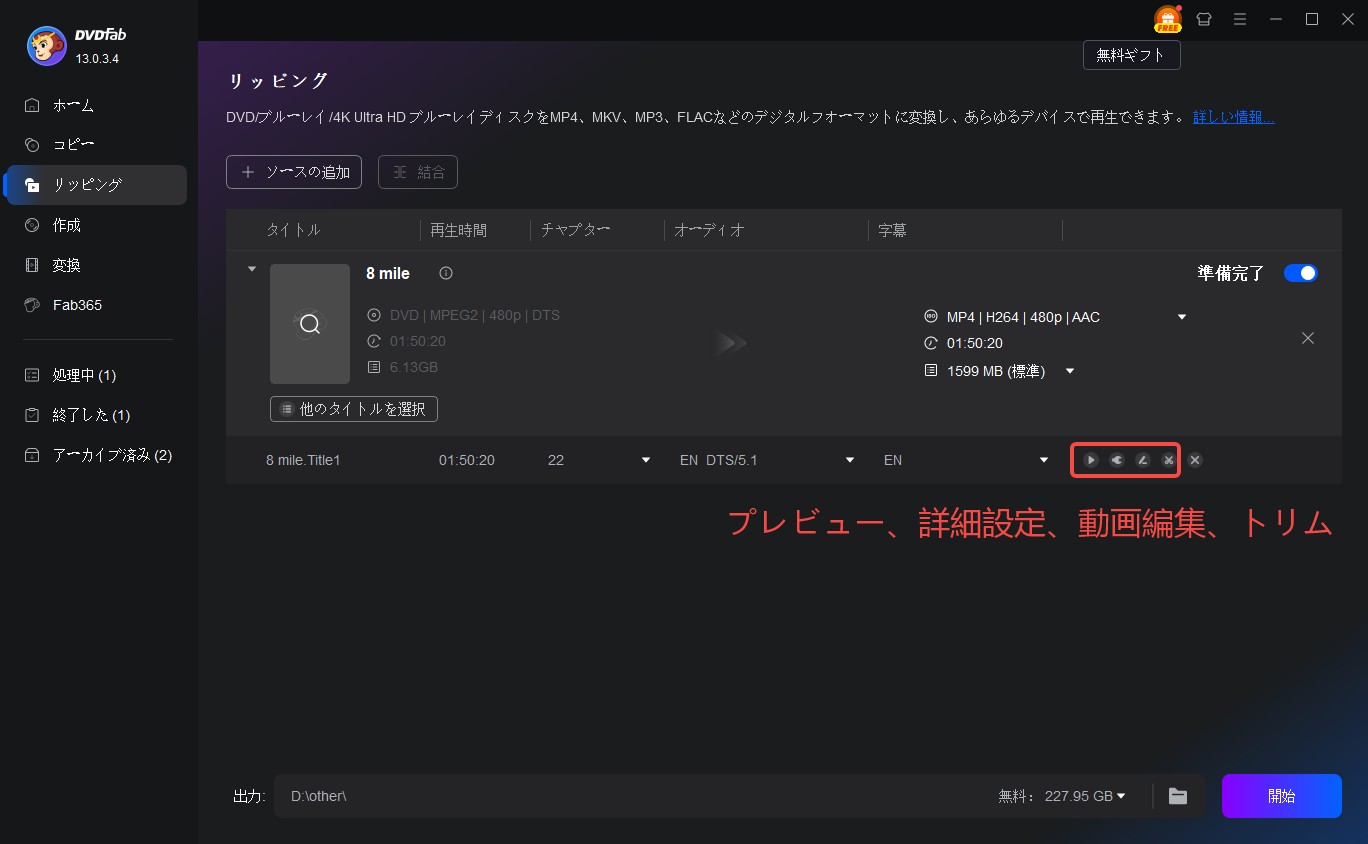Click the 字幕 column header
Screen dimensions: 1368x844
892,230
